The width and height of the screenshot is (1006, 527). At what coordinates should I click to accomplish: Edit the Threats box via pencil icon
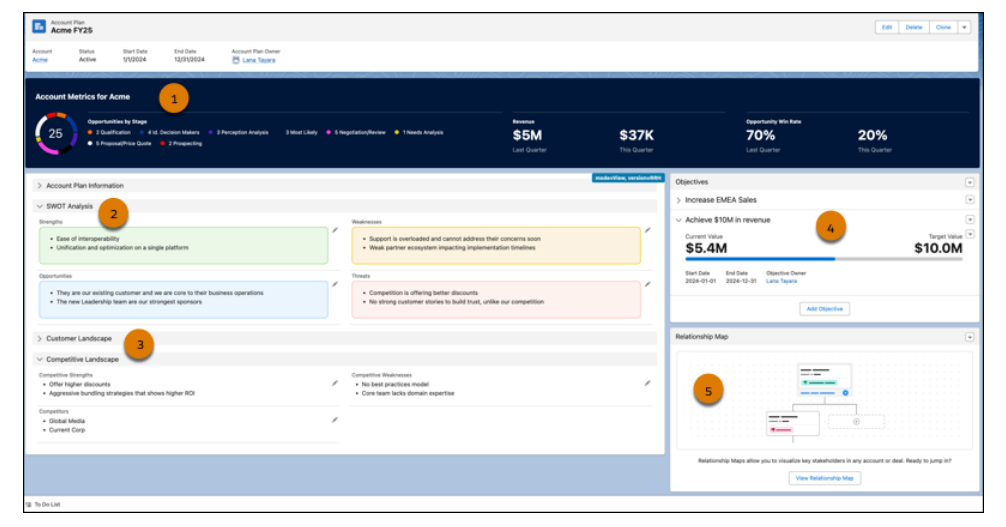pos(648,284)
